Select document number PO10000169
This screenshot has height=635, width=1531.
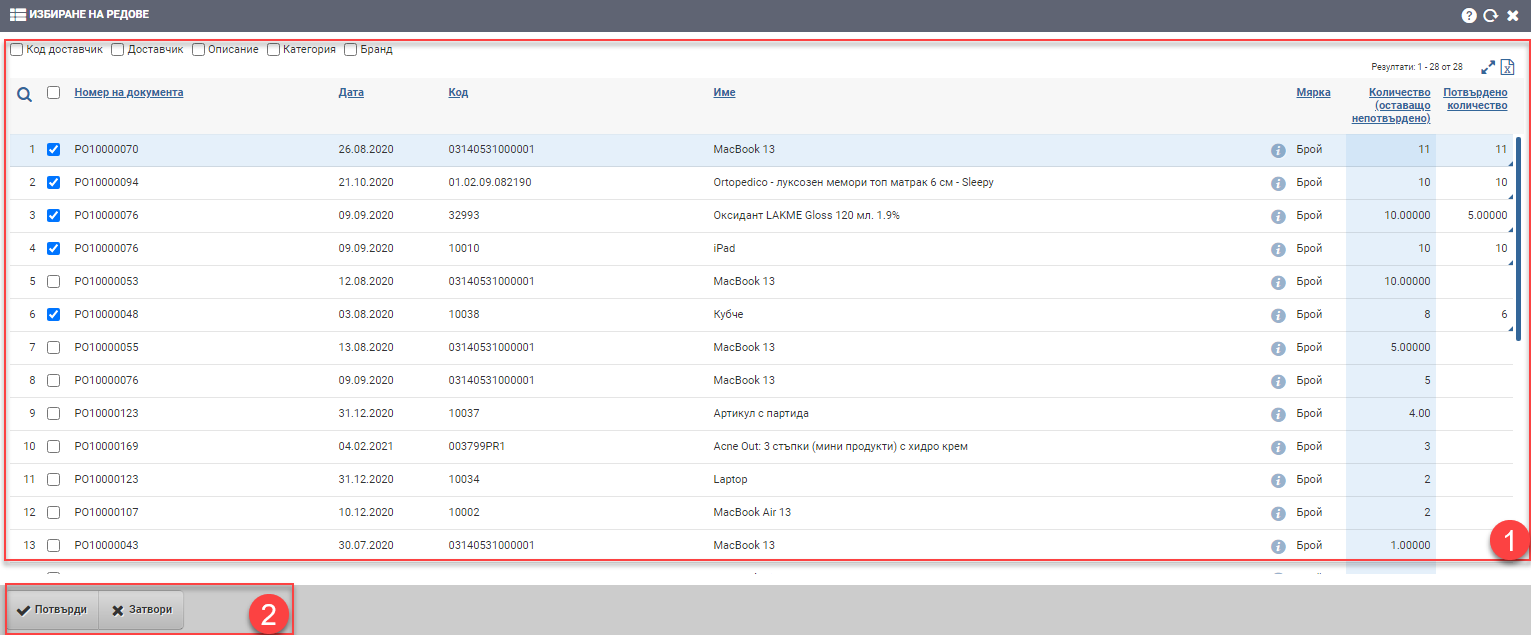(106, 446)
